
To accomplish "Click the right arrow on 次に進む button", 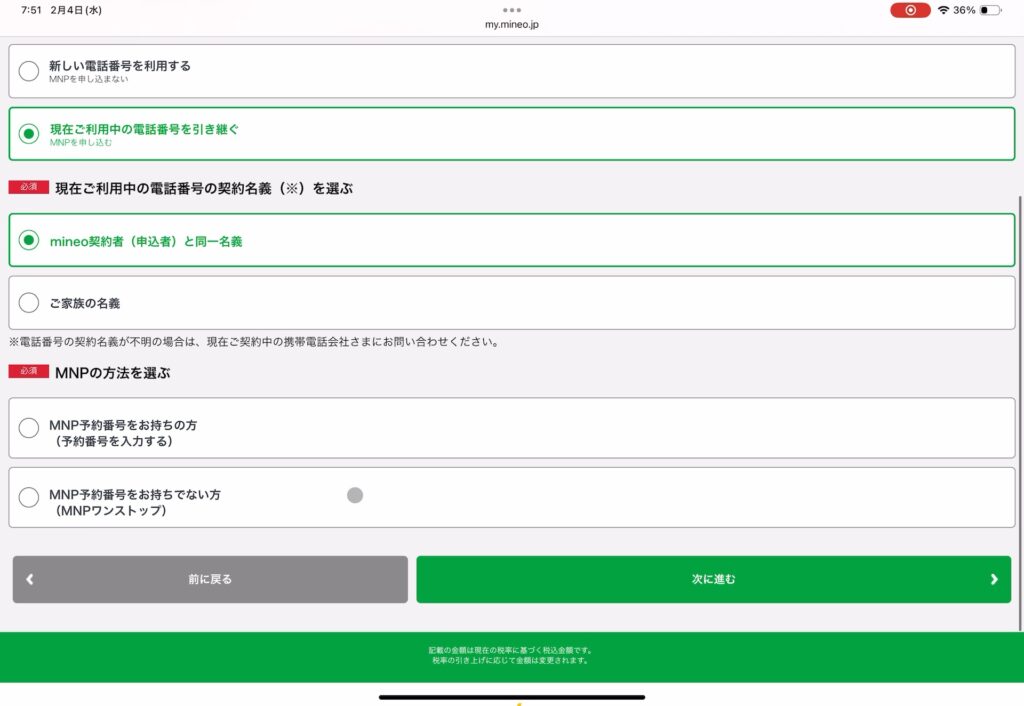I will (x=993, y=579).
